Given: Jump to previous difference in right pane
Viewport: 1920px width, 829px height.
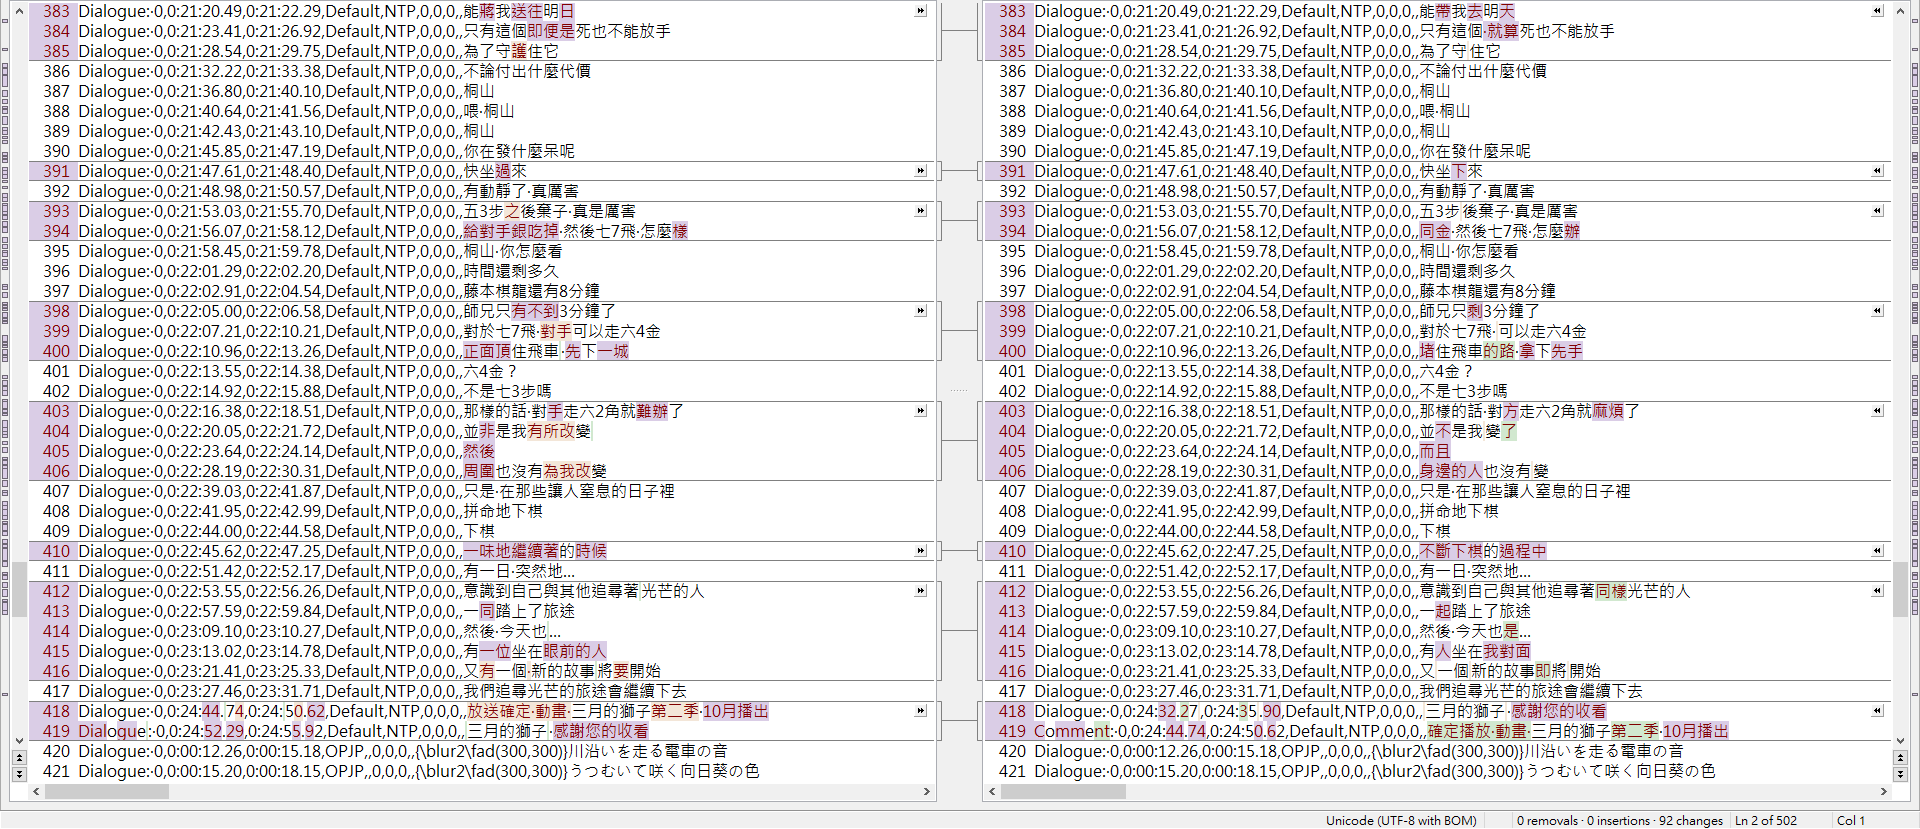Looking at the screenshot, I should click(x=1901, y=758).
